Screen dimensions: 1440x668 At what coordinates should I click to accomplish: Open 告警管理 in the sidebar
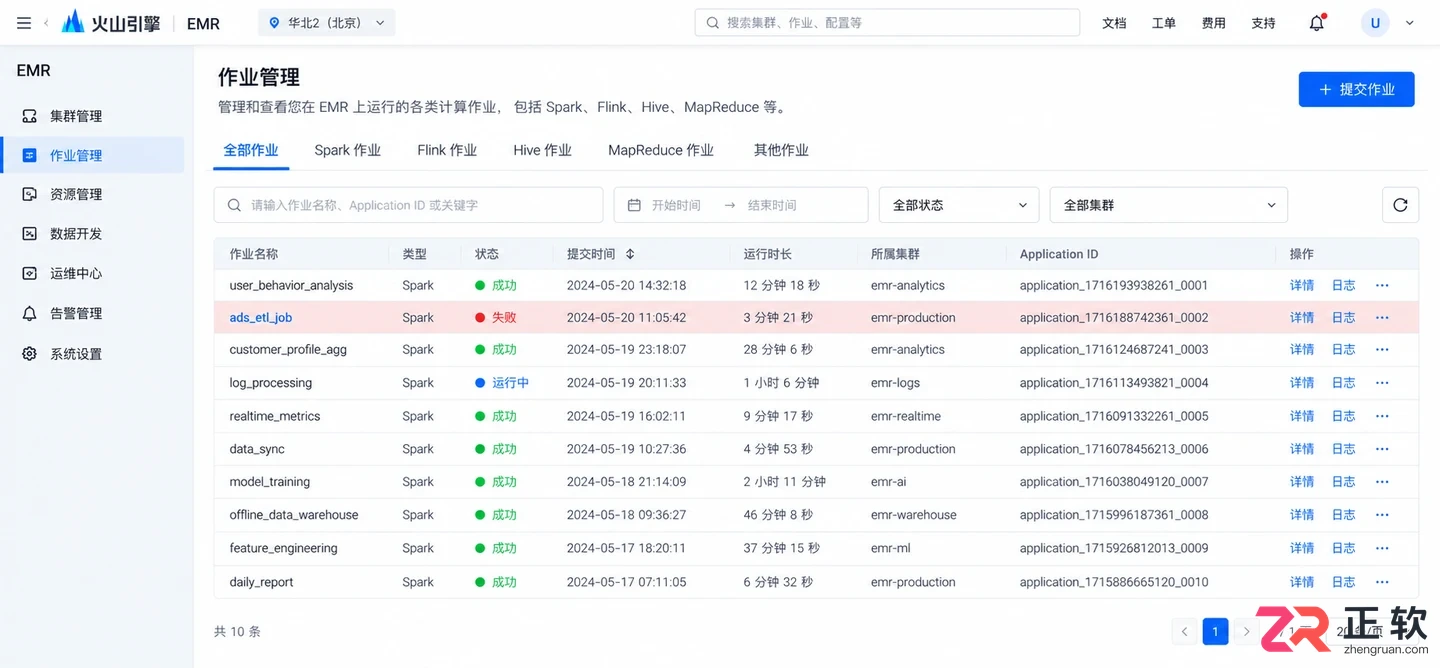(x=92, y=313)
